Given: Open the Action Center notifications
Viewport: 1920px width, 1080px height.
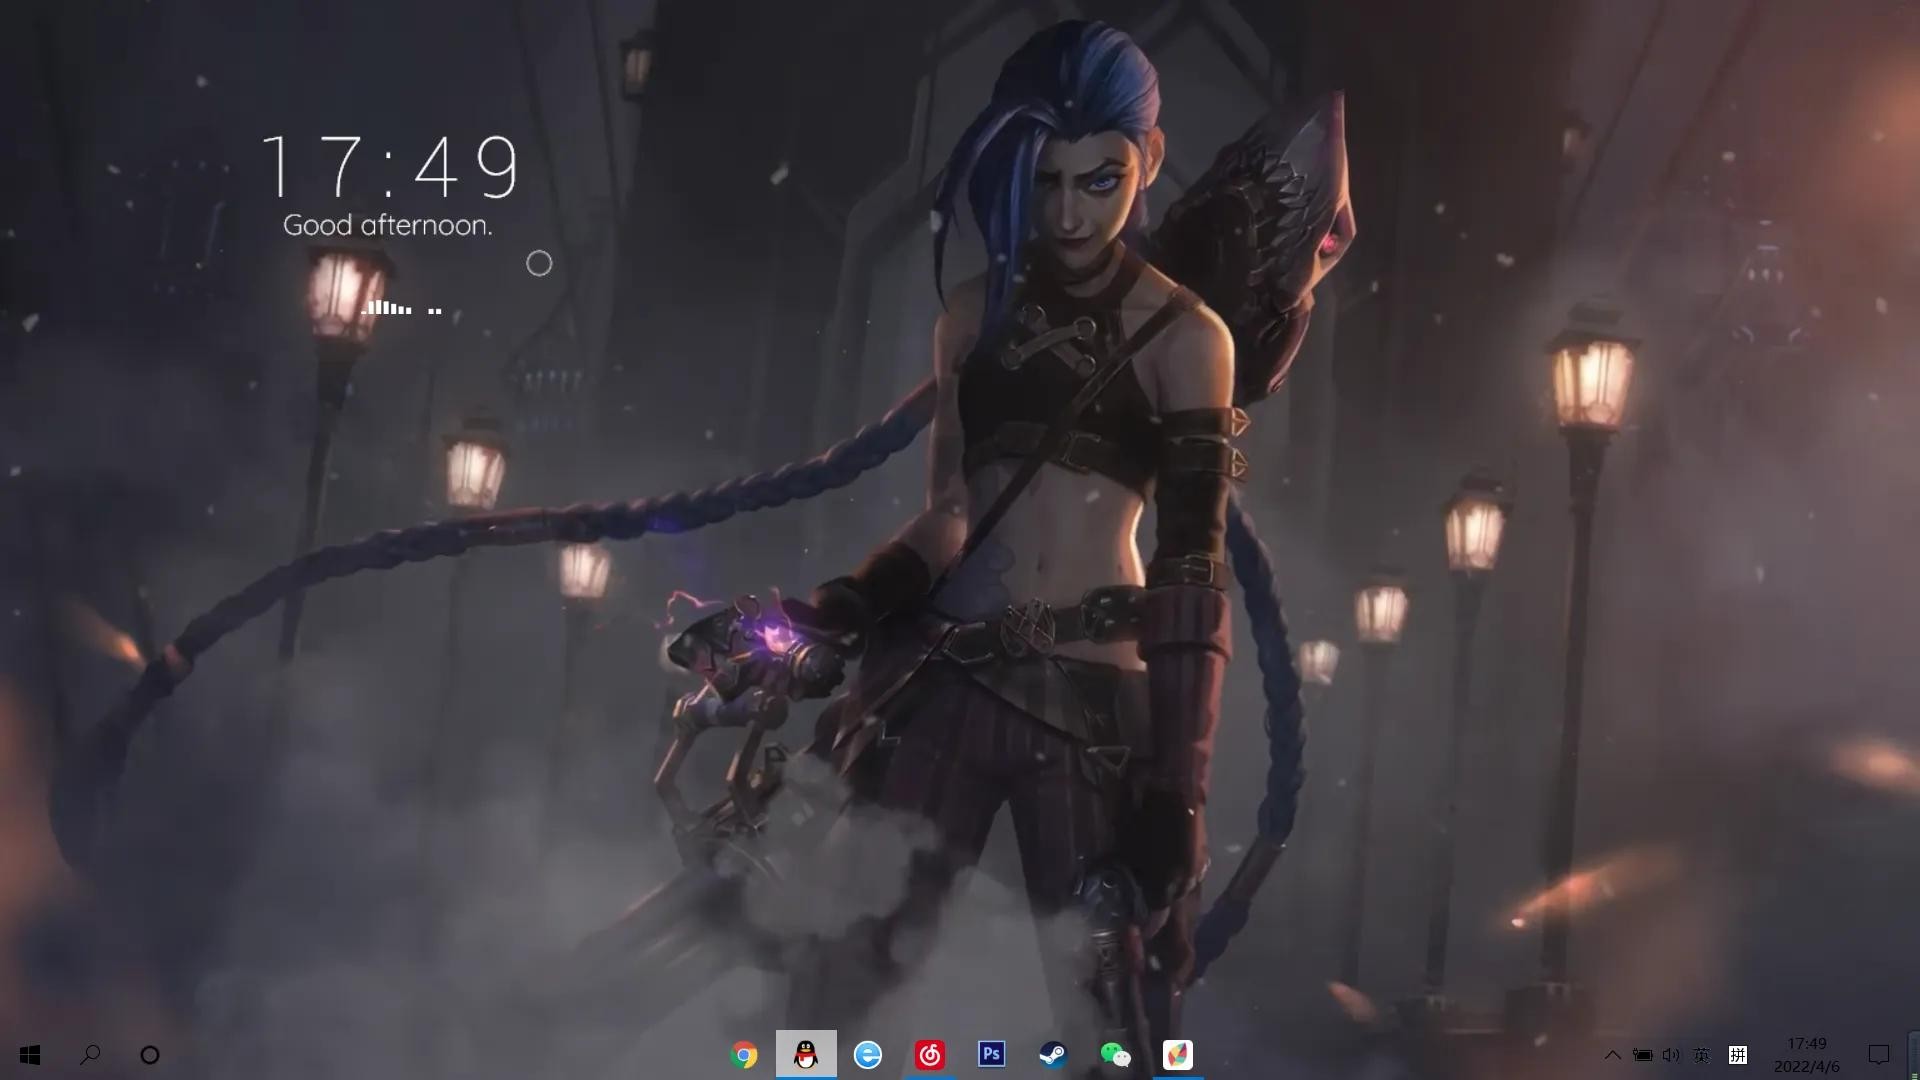Looking at the screenshot, I should [x=1879, y=1055].
